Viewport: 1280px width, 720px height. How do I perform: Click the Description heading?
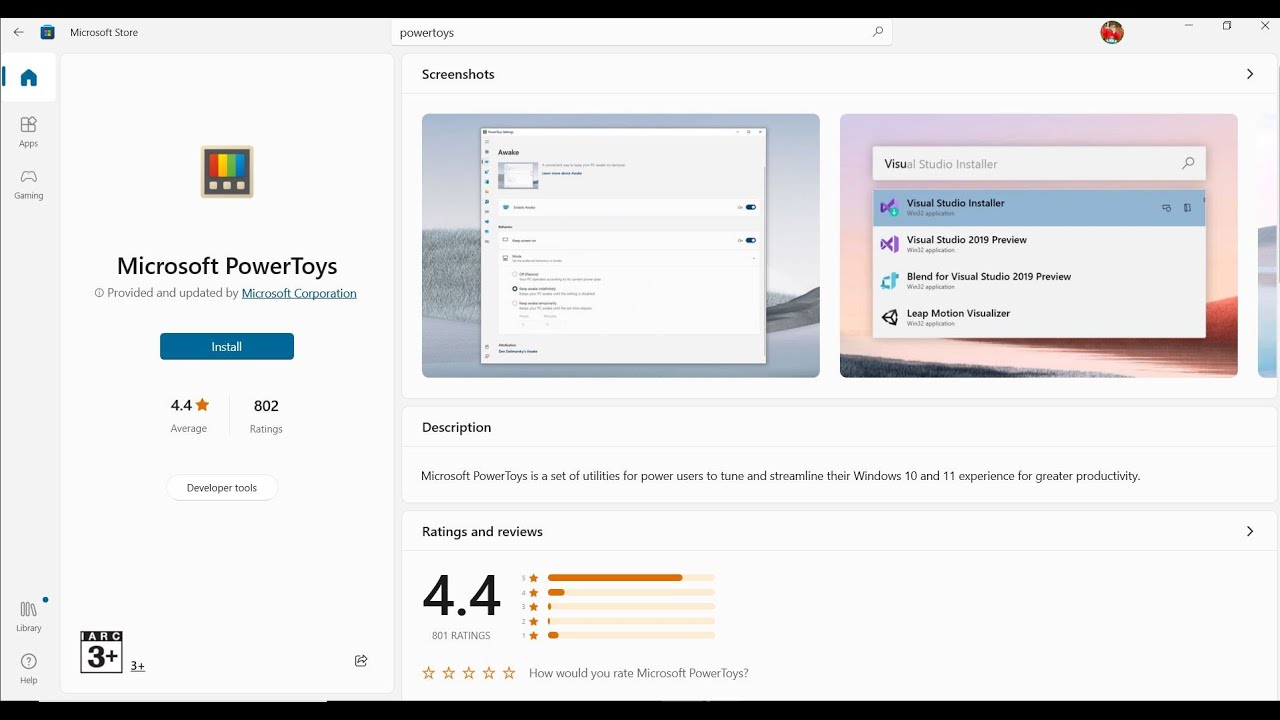457,427
